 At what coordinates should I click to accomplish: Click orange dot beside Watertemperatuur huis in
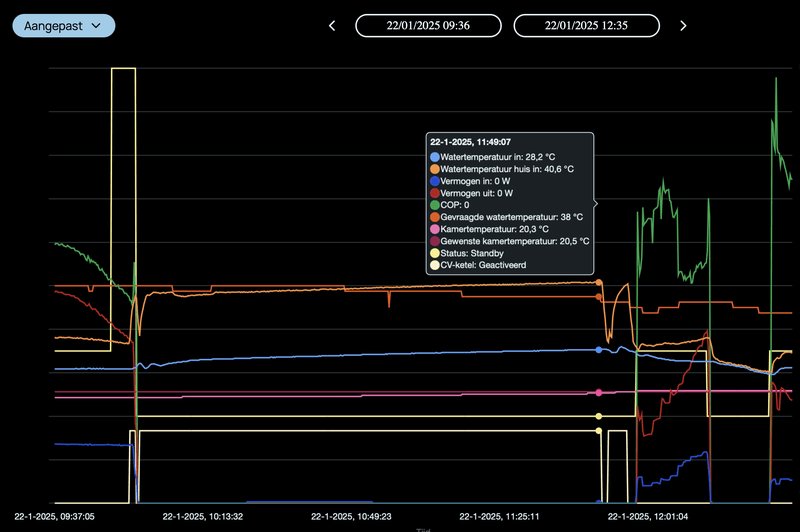(x=434, y=169)
